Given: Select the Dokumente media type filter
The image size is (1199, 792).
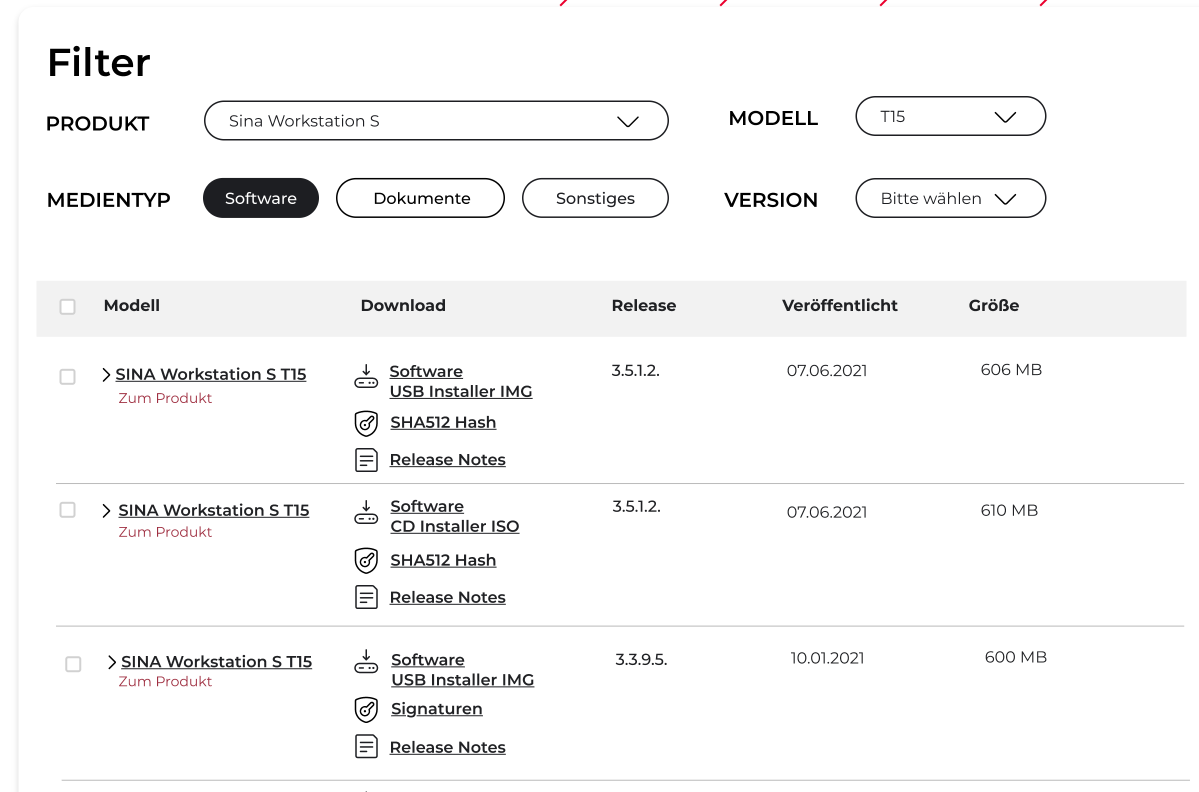Looking at the screenshot, I should pos(421,198).
